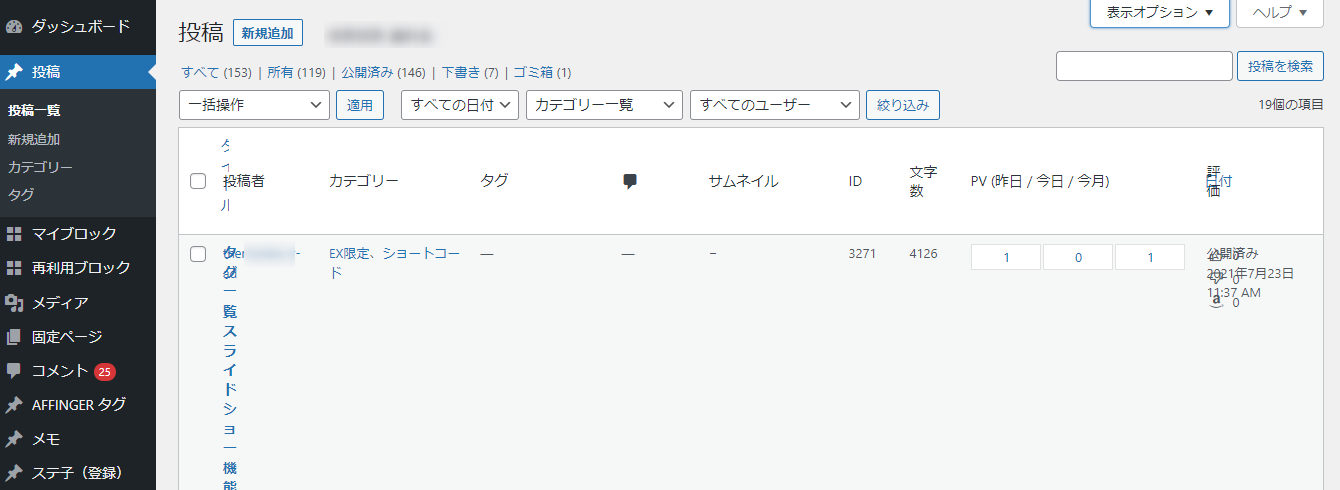Tick the select-all checkbox in table header
Viewport: 1340px width, 490px height.
198,181
